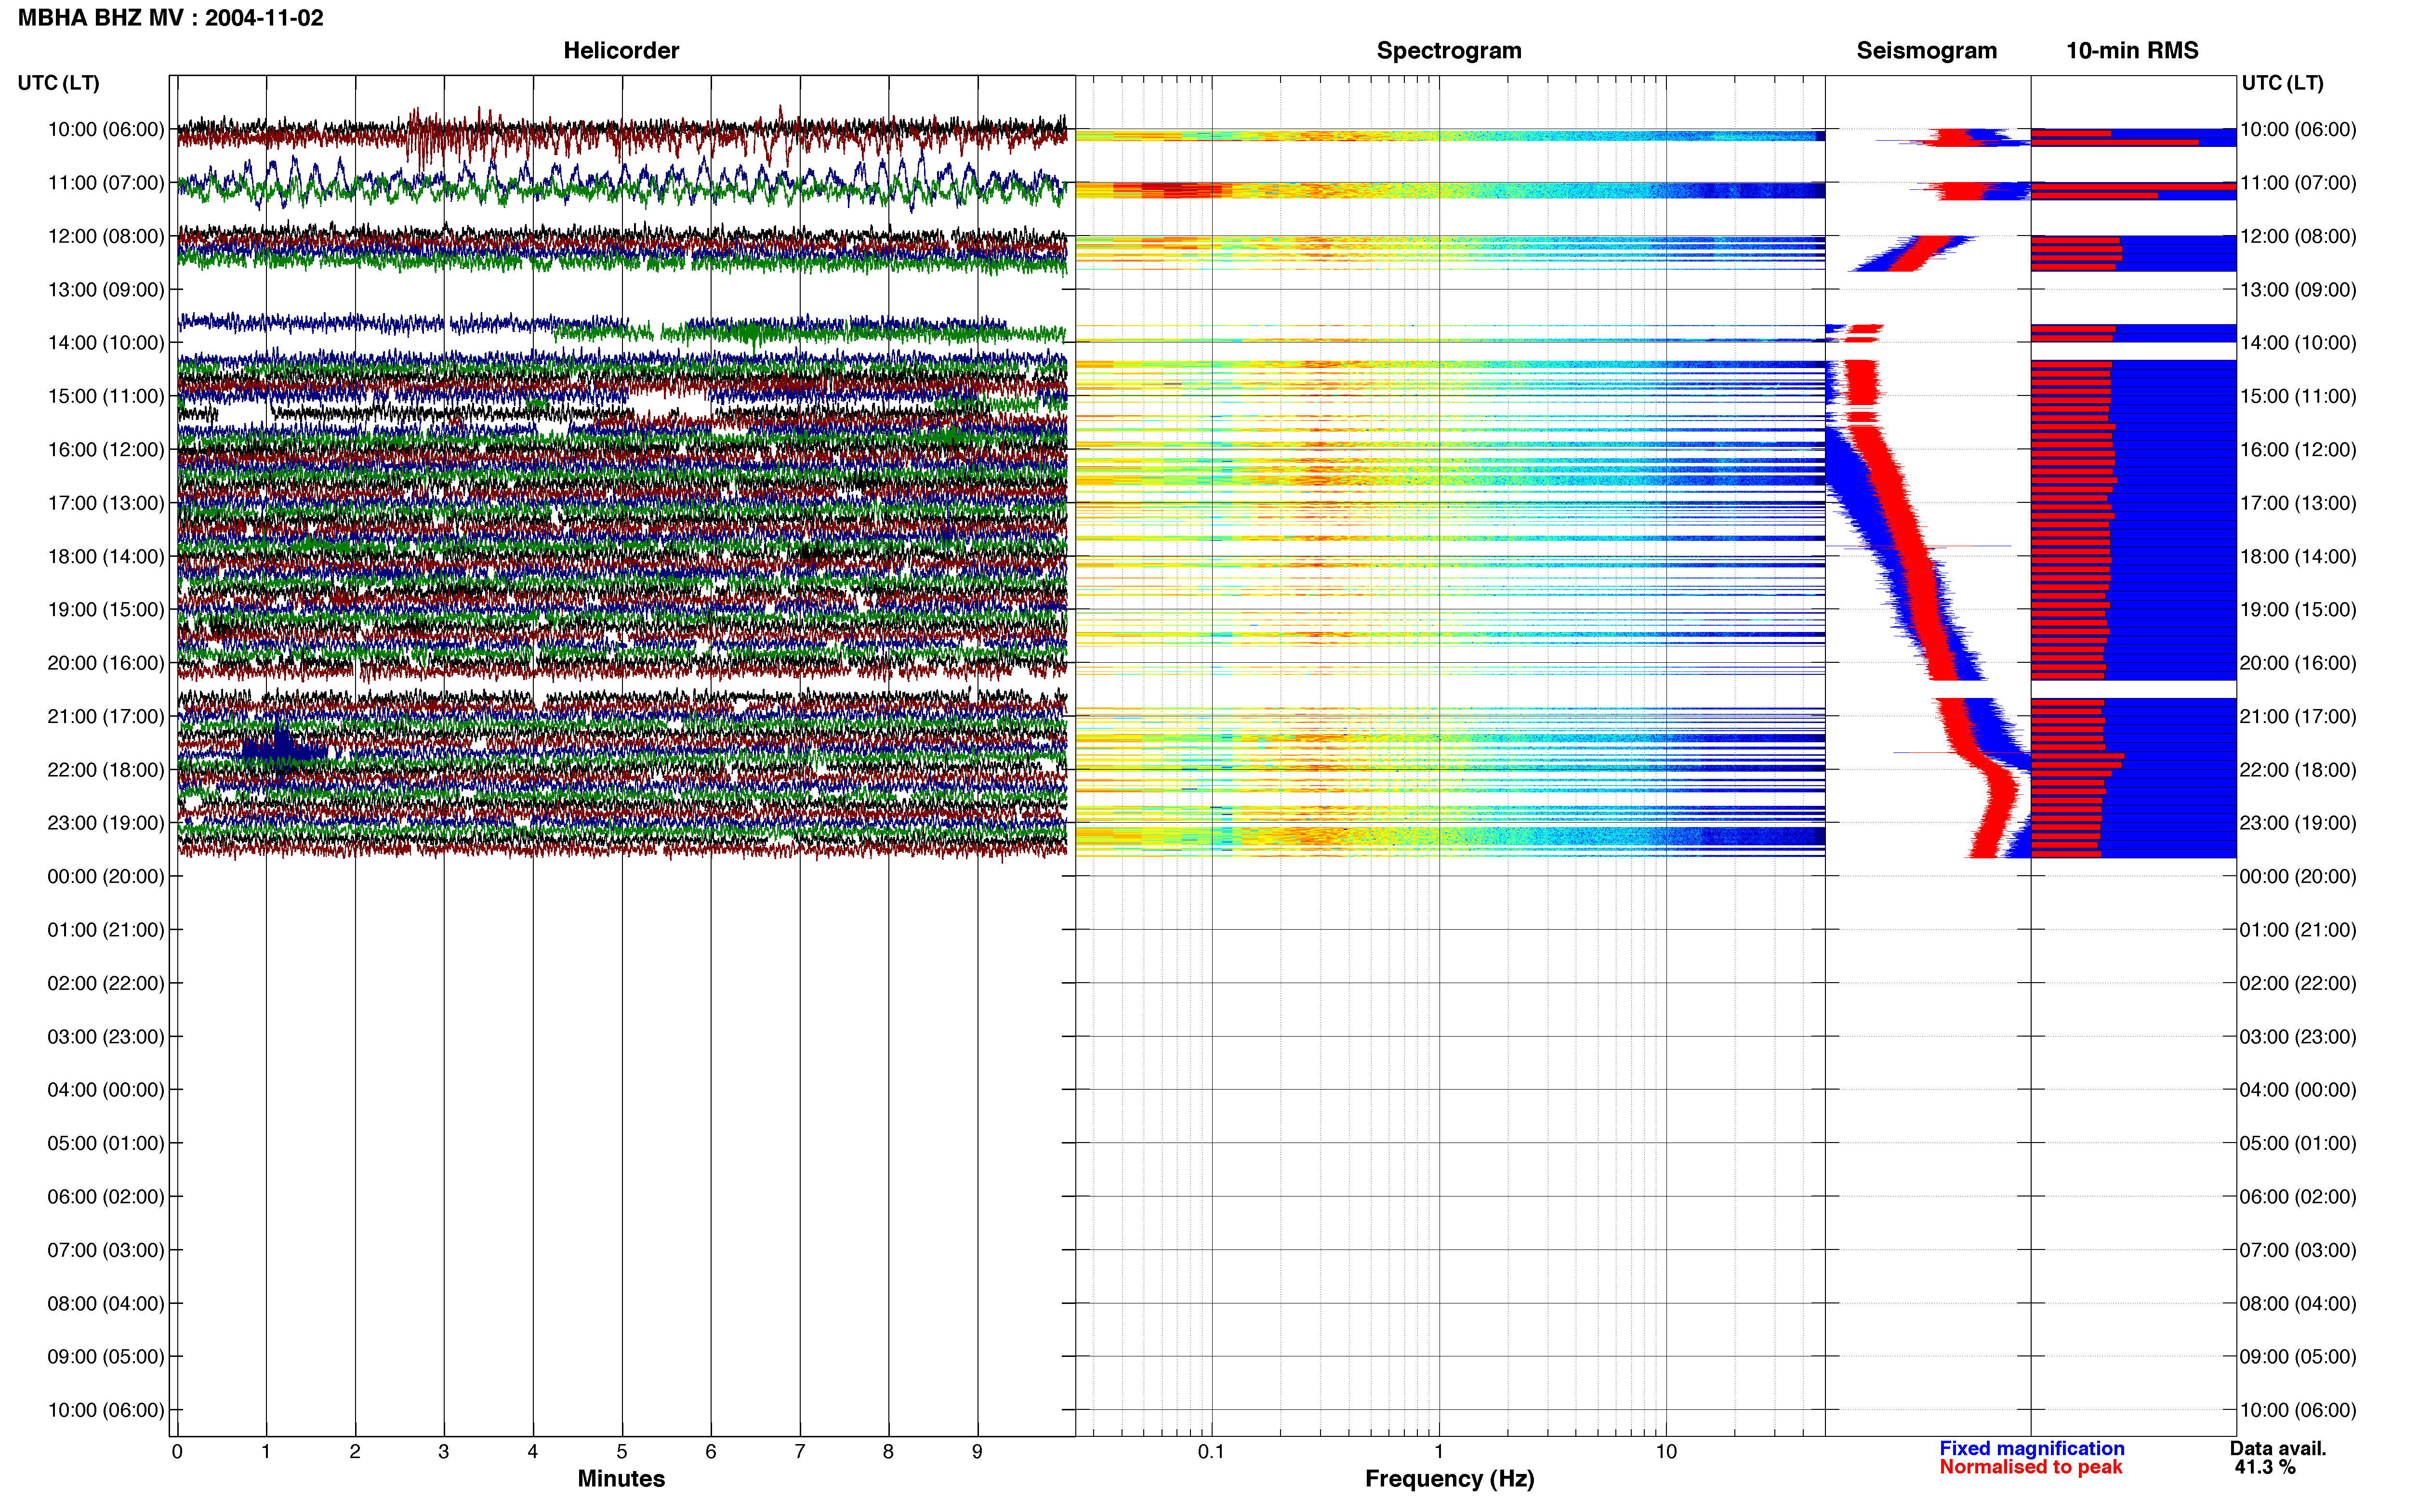Image resolution: width=2418 pixels, height=1512 pixels.
Task: Click the spectrogram frequency tick '10'
Action: tap(1666, 1452)
